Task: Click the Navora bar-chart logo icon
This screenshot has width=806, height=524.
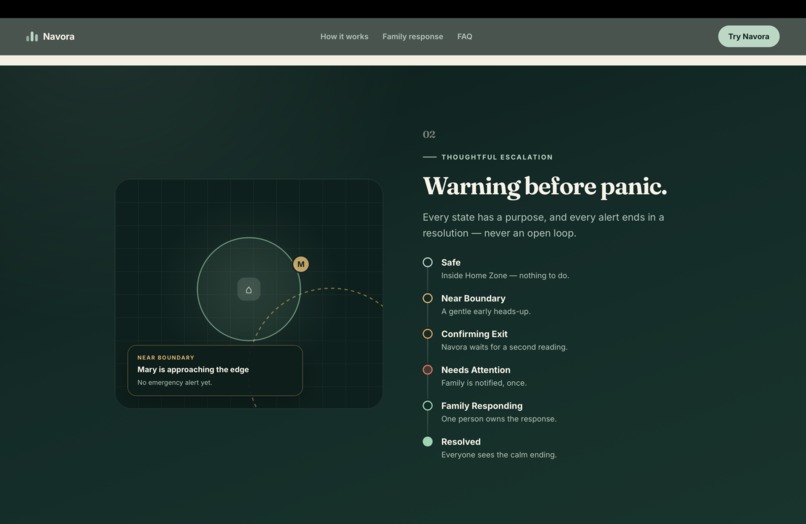Action: pos(32,37)
